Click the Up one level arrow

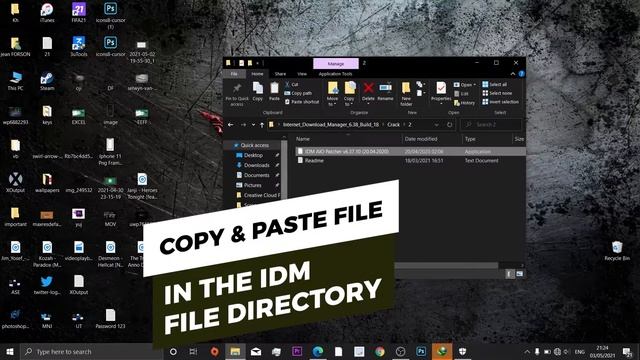tap(262, 125)
